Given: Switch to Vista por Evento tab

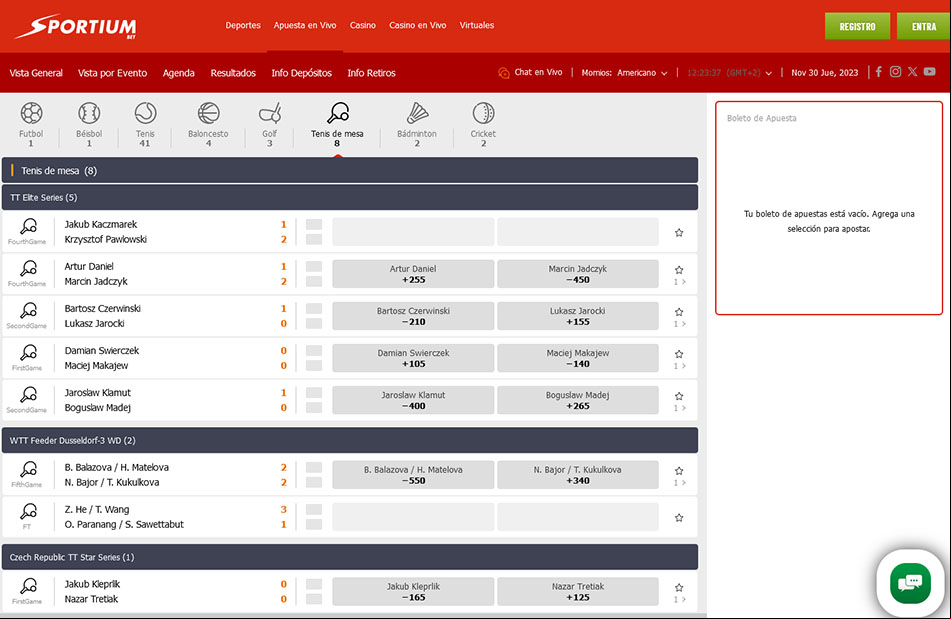Looking at the screenshot, I should [x=112, y=73].
